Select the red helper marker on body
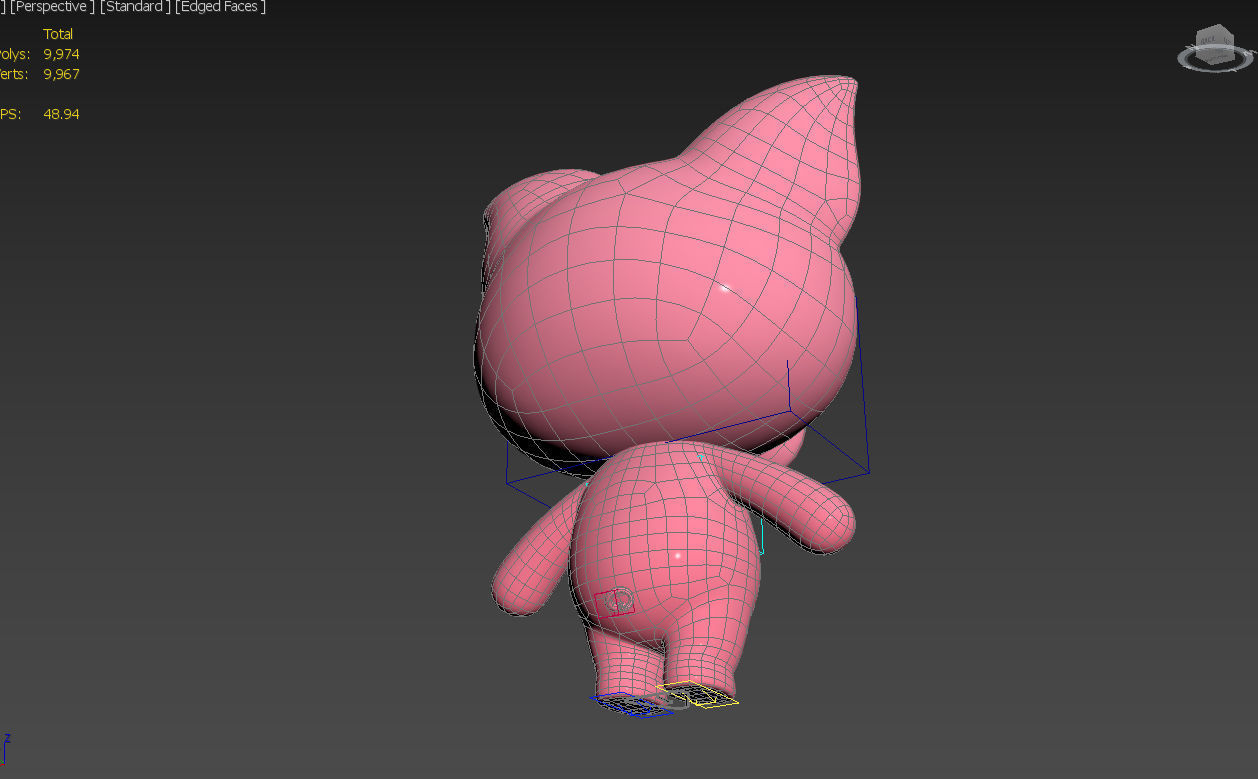Viewport: 1258px width, 779px height. 614,603
